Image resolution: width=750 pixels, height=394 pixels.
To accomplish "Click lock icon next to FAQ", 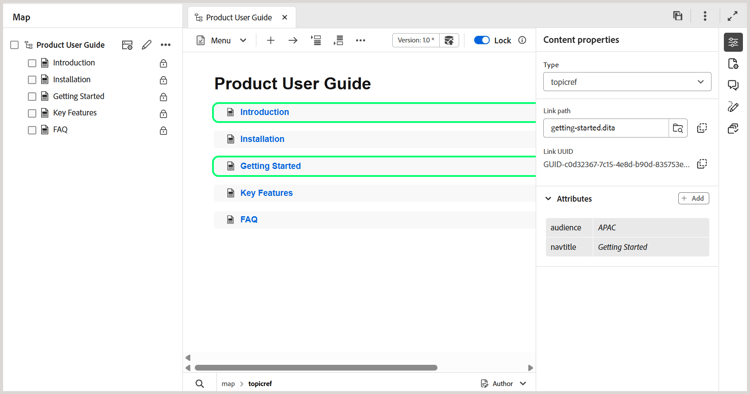I will [163, 130].
